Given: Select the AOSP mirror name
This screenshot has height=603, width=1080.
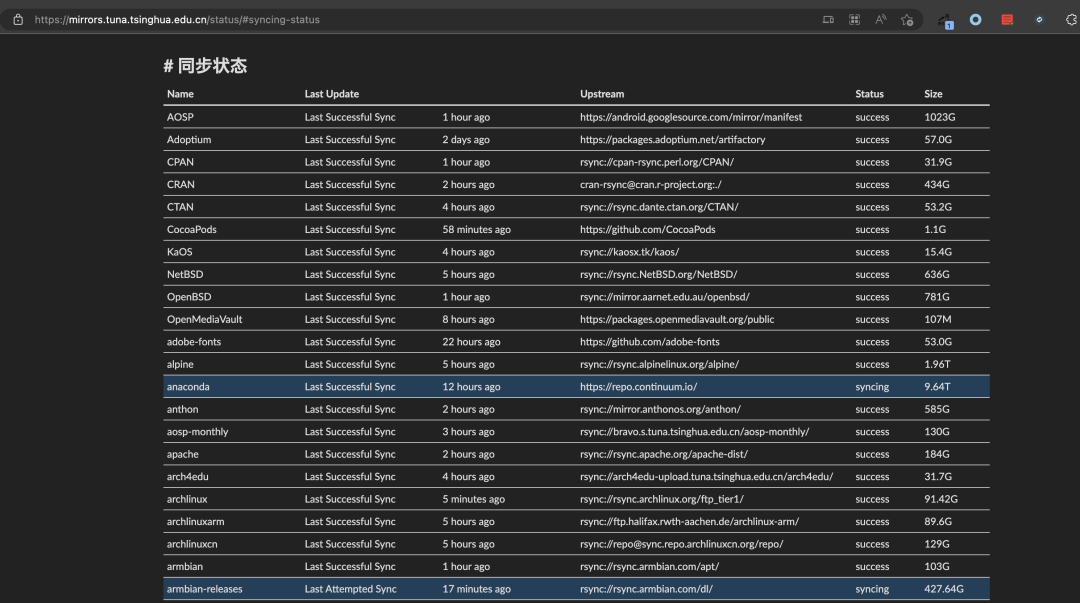Looking at the screenshot, I should (180, 117).
